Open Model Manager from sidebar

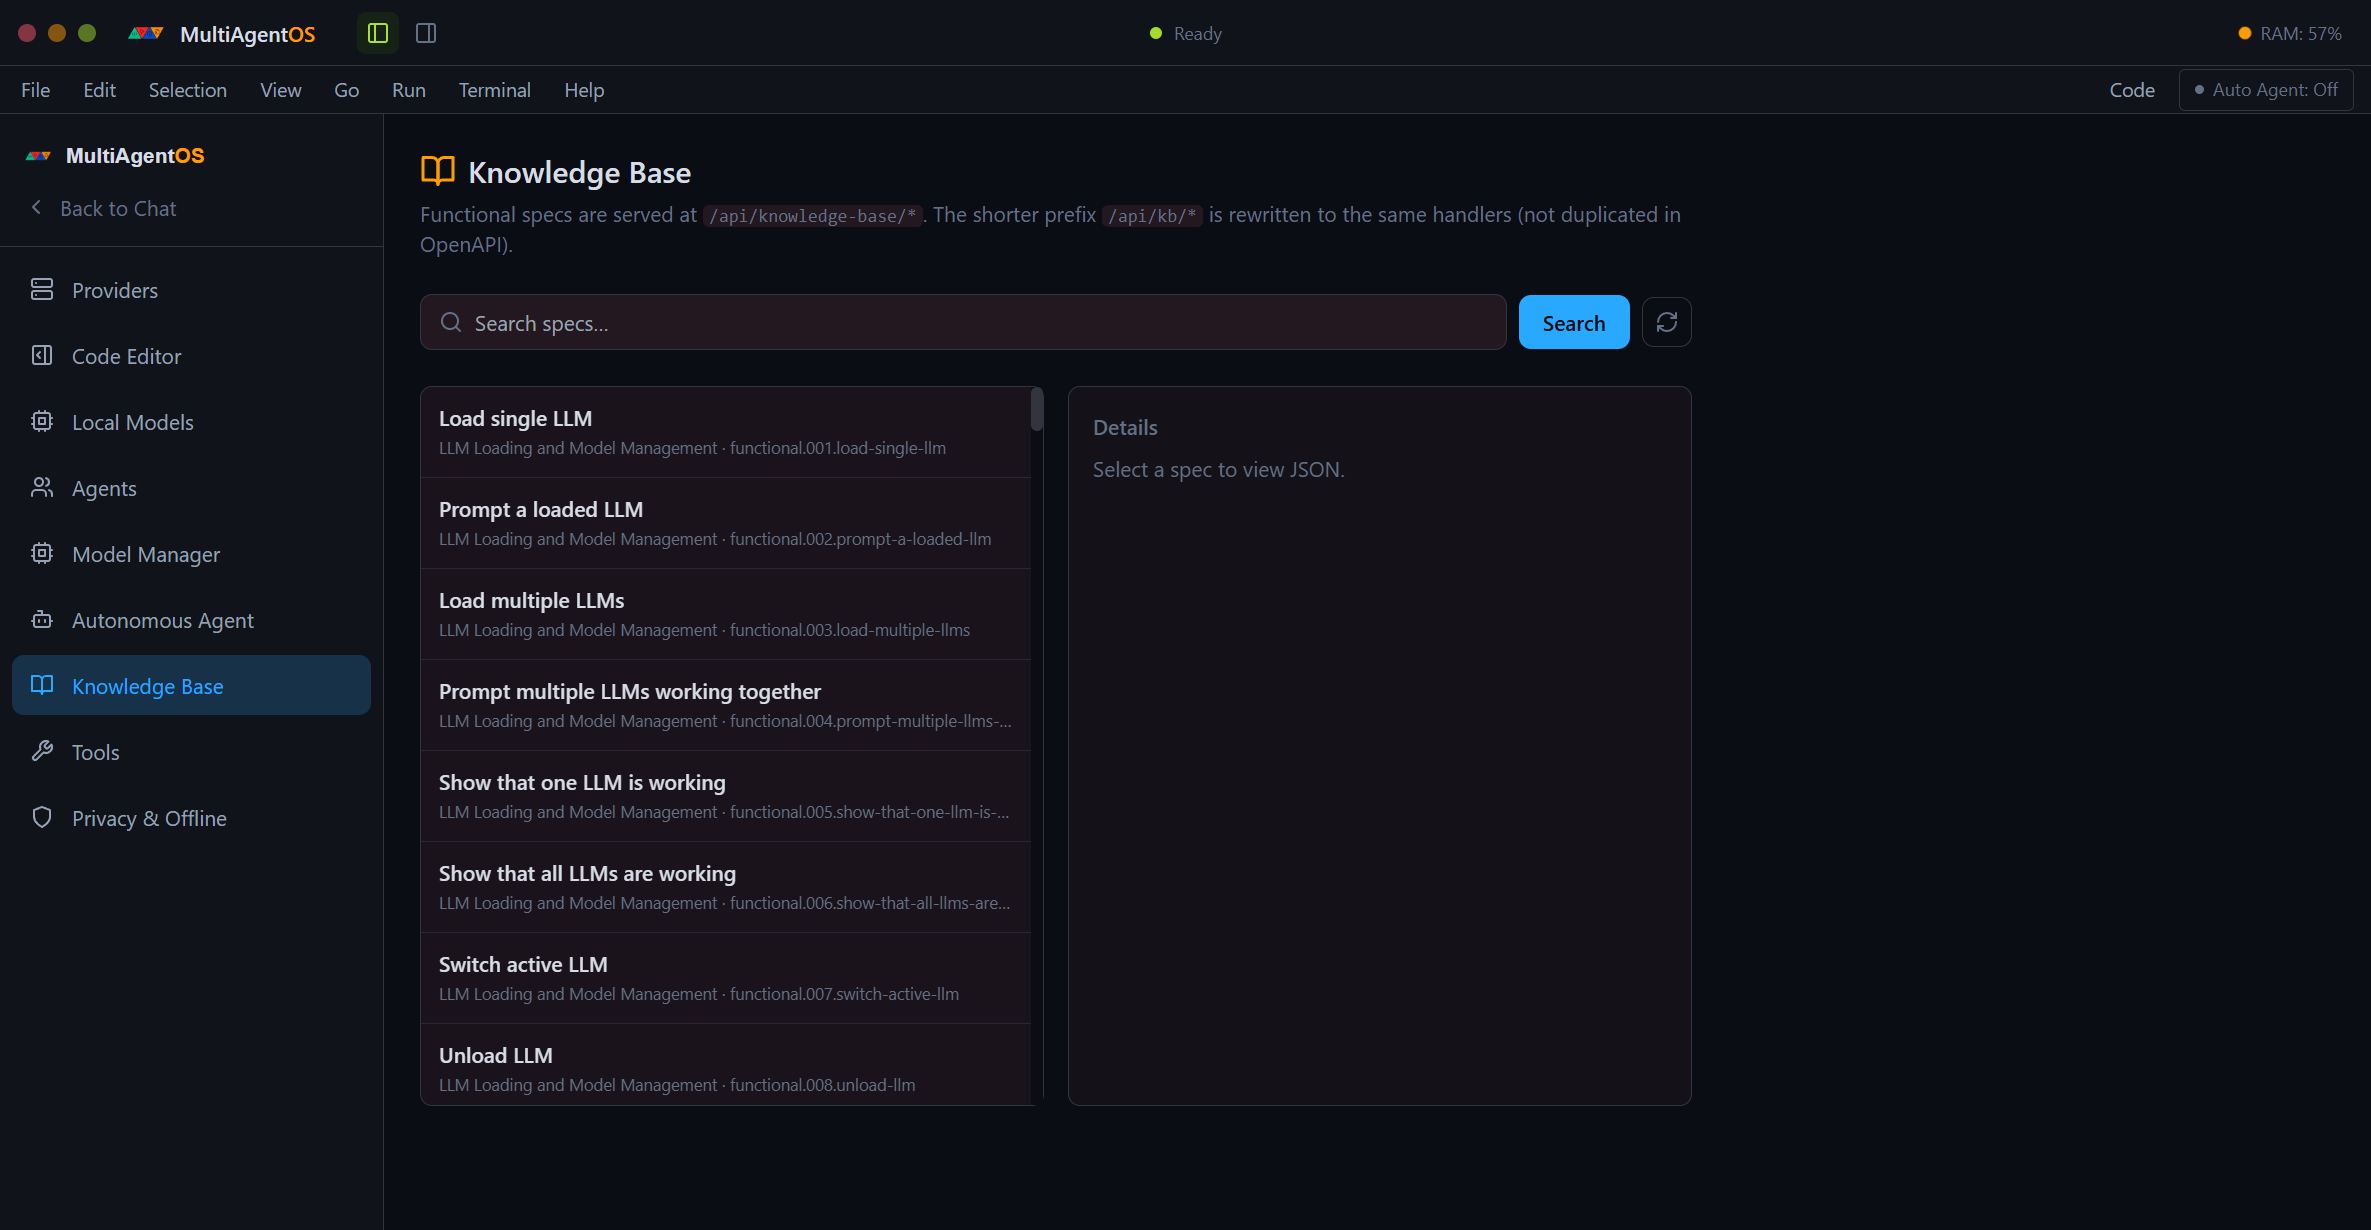191,554
